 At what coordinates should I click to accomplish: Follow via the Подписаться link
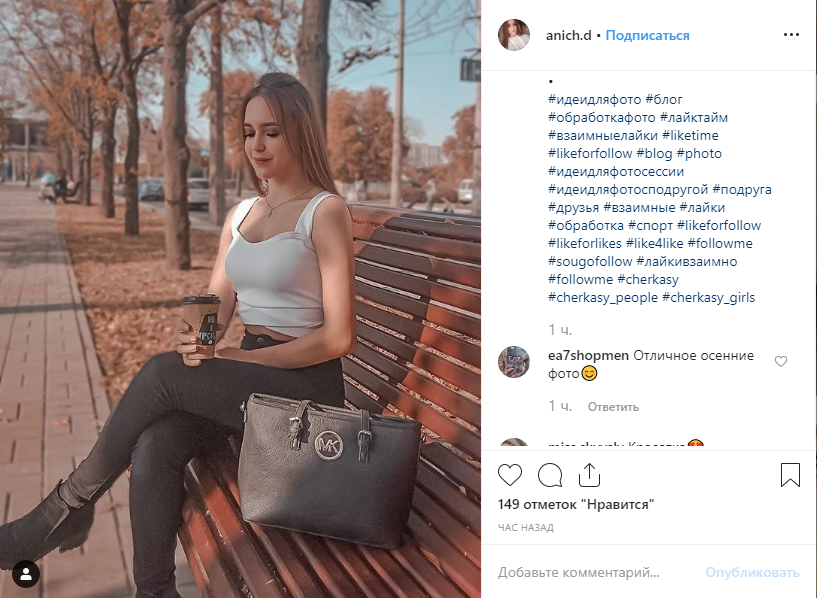pyautogui.click(x=647, y=35)
